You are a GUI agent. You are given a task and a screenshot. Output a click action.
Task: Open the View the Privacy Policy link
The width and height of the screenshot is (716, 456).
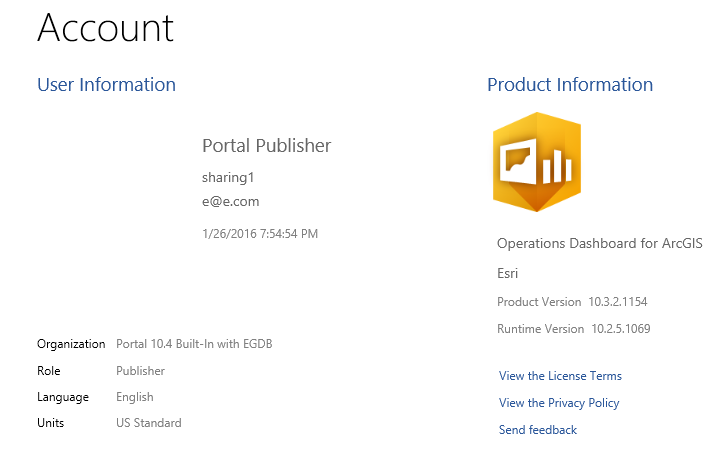[559, 403]
